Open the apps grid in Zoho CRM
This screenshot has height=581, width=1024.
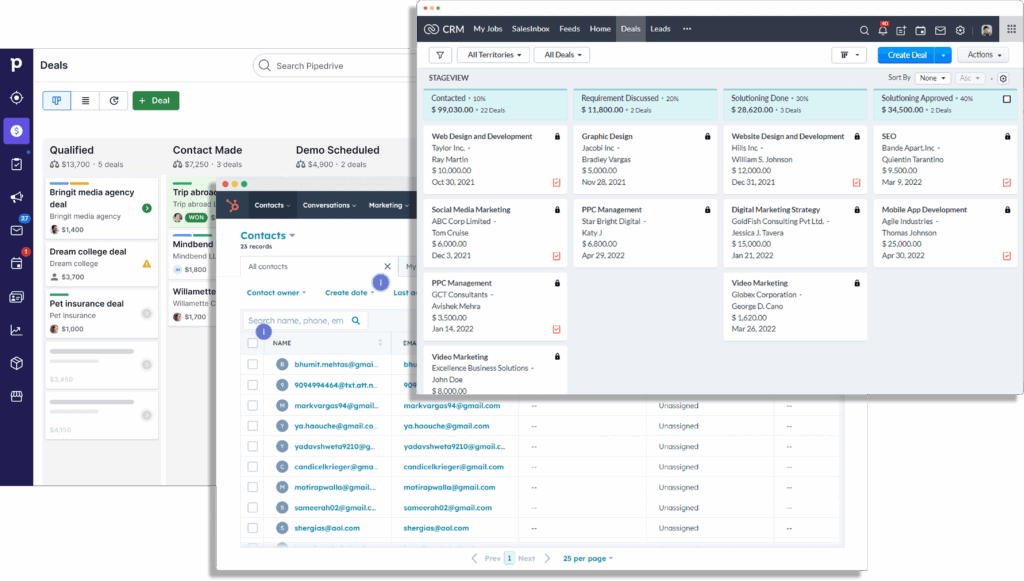pyautogui.click(x=1011, y=29)
